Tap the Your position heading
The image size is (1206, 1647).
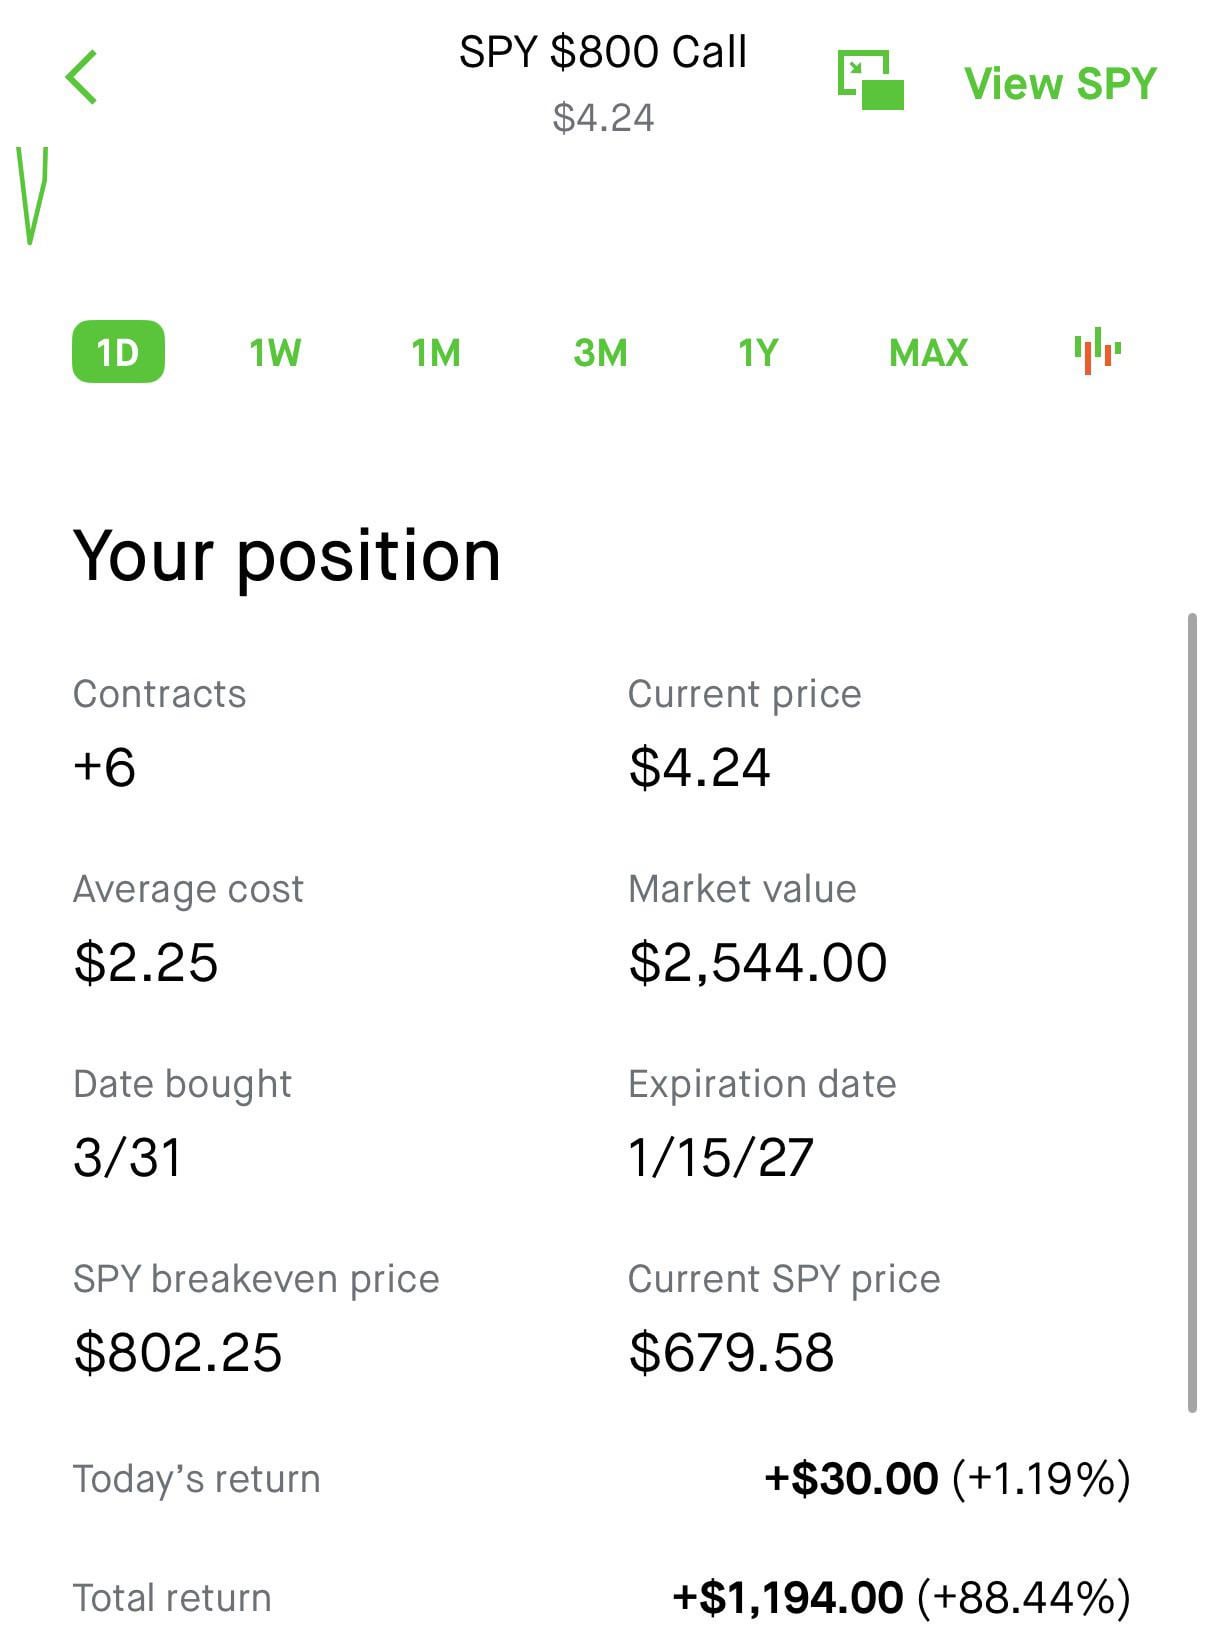[287, 556]
